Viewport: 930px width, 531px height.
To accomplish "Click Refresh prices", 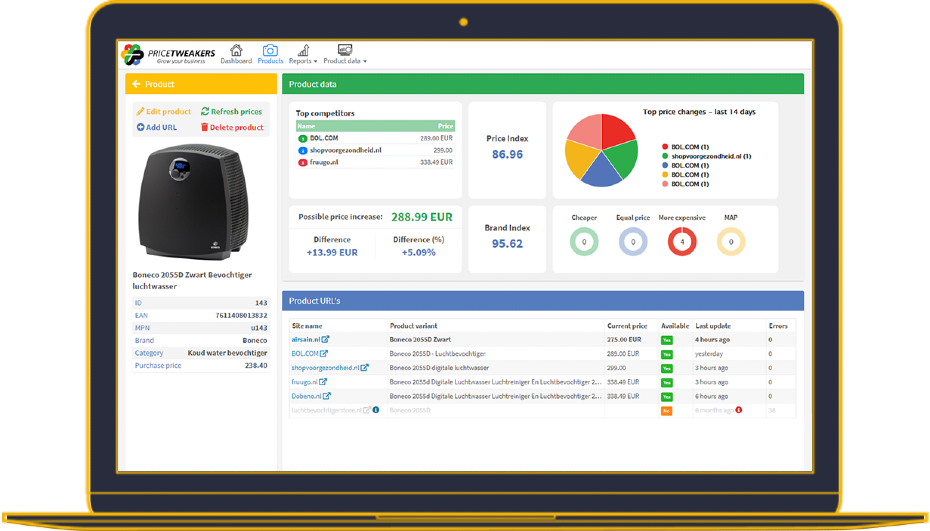I will [x=231, y=112].
